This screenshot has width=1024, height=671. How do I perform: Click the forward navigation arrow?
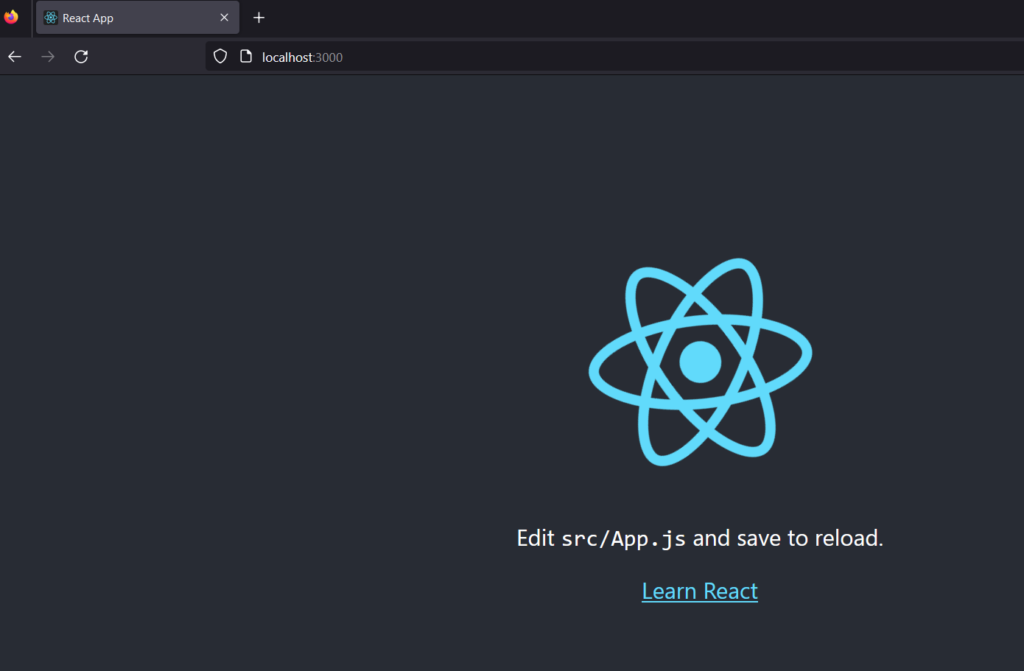(x=47, y=56)
